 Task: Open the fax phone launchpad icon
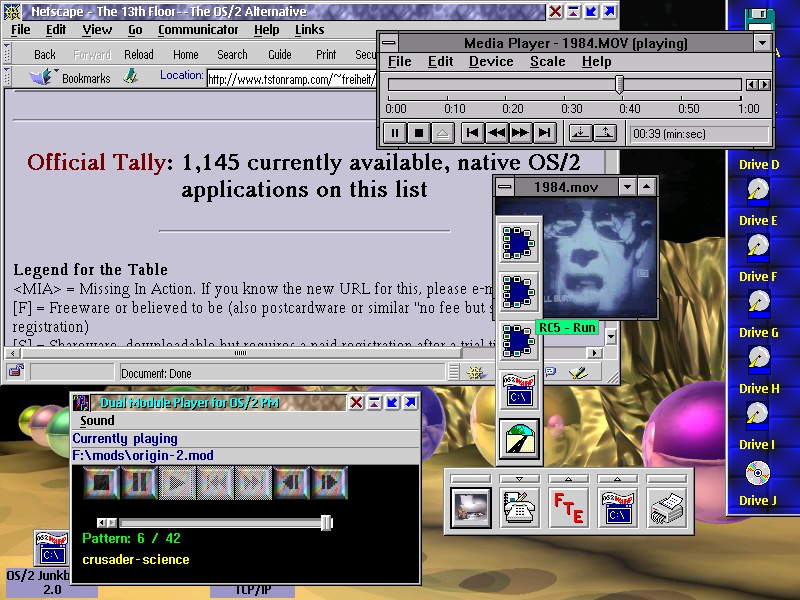(x=519, y=508)
